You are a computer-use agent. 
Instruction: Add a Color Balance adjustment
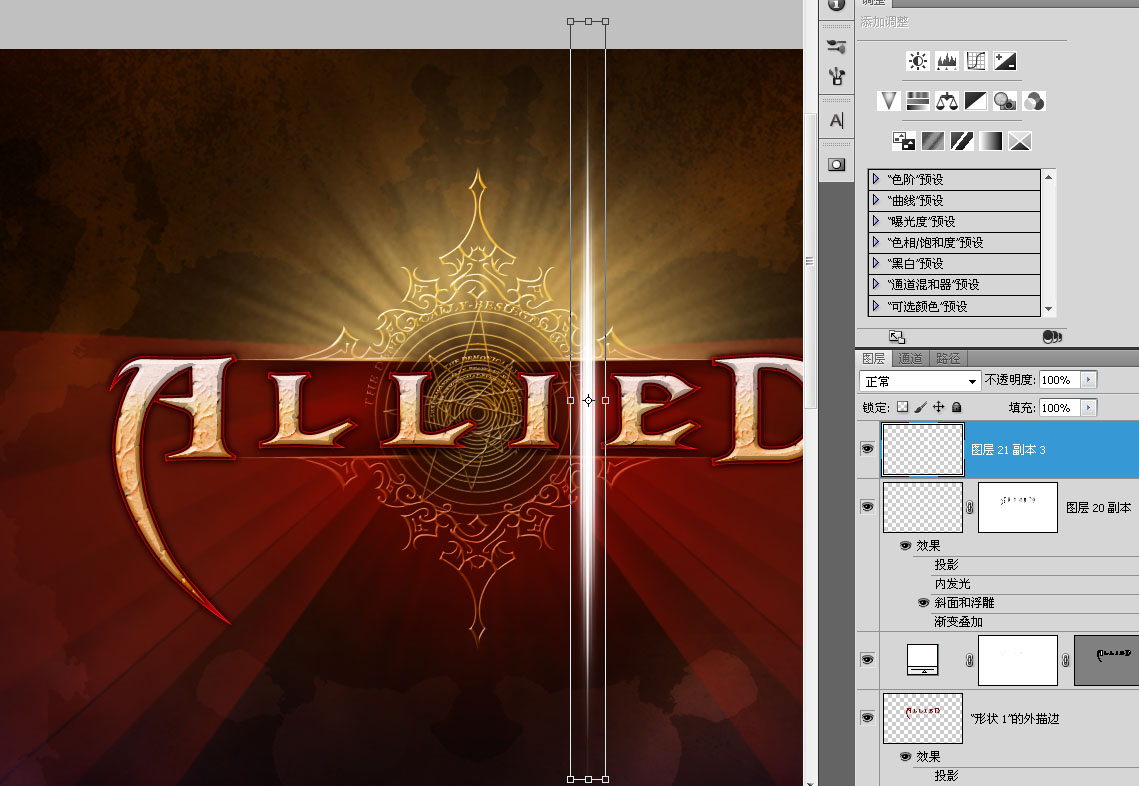coord(947,101)
